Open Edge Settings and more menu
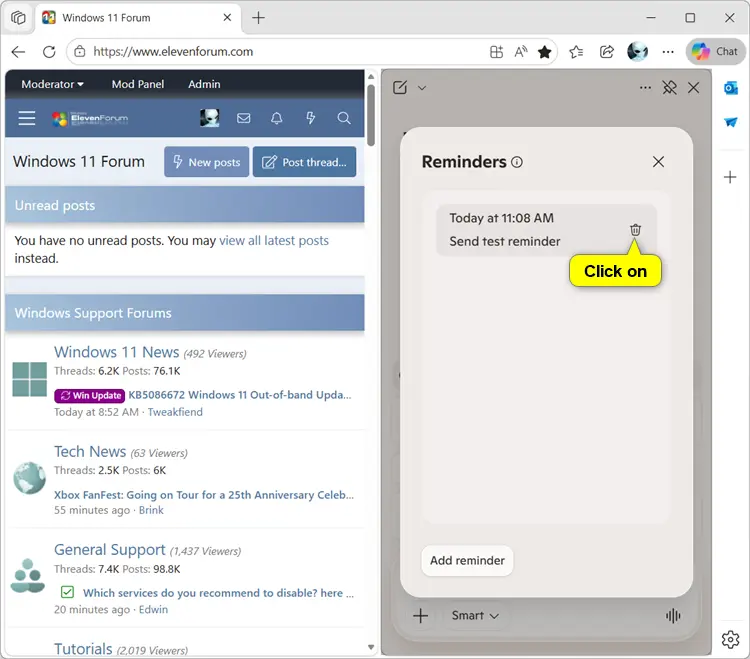This screenshot has width=750, height=659. coord(668,52)
